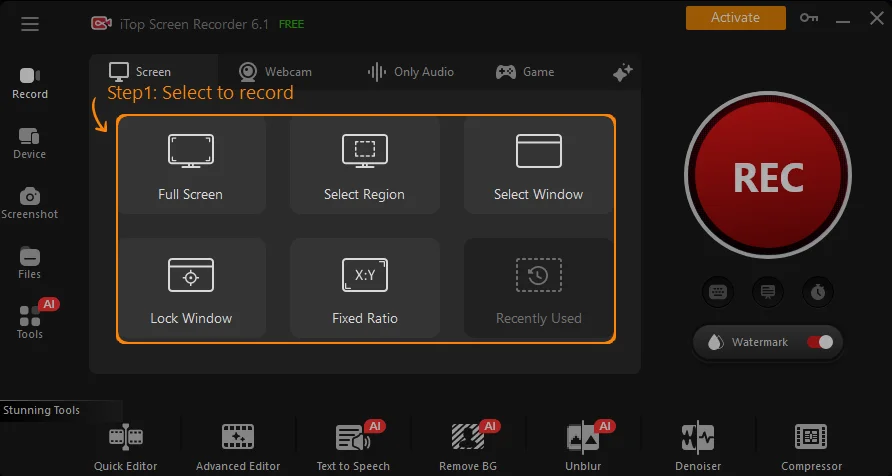Launch the Denoiser tool
This screenshot has height=476, width=892.
point(697,445)
